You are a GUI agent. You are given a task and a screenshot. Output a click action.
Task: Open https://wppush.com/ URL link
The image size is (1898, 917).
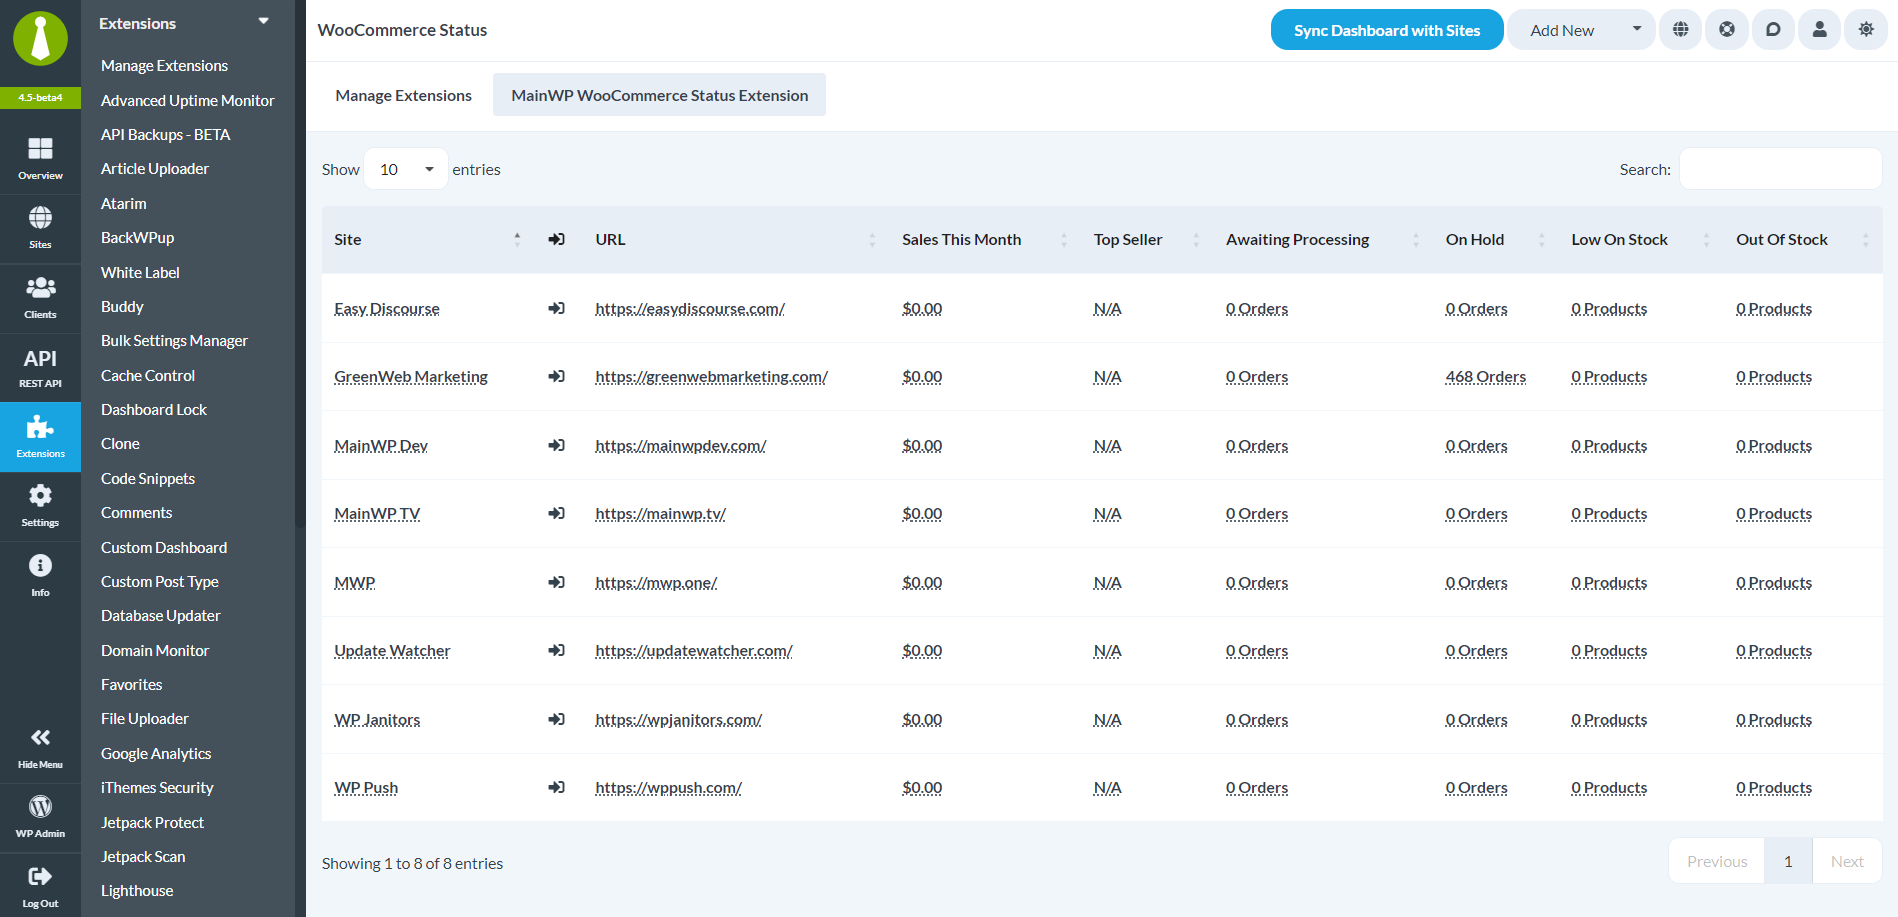[x=668, y=787]
